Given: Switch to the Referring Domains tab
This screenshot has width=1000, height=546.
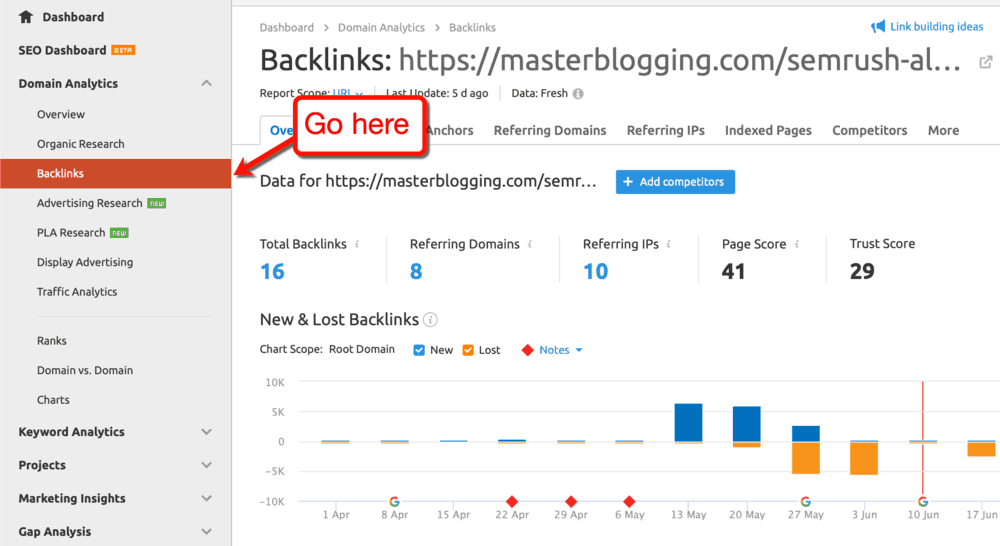Looking at the screenshot, I should click(550, 131).
